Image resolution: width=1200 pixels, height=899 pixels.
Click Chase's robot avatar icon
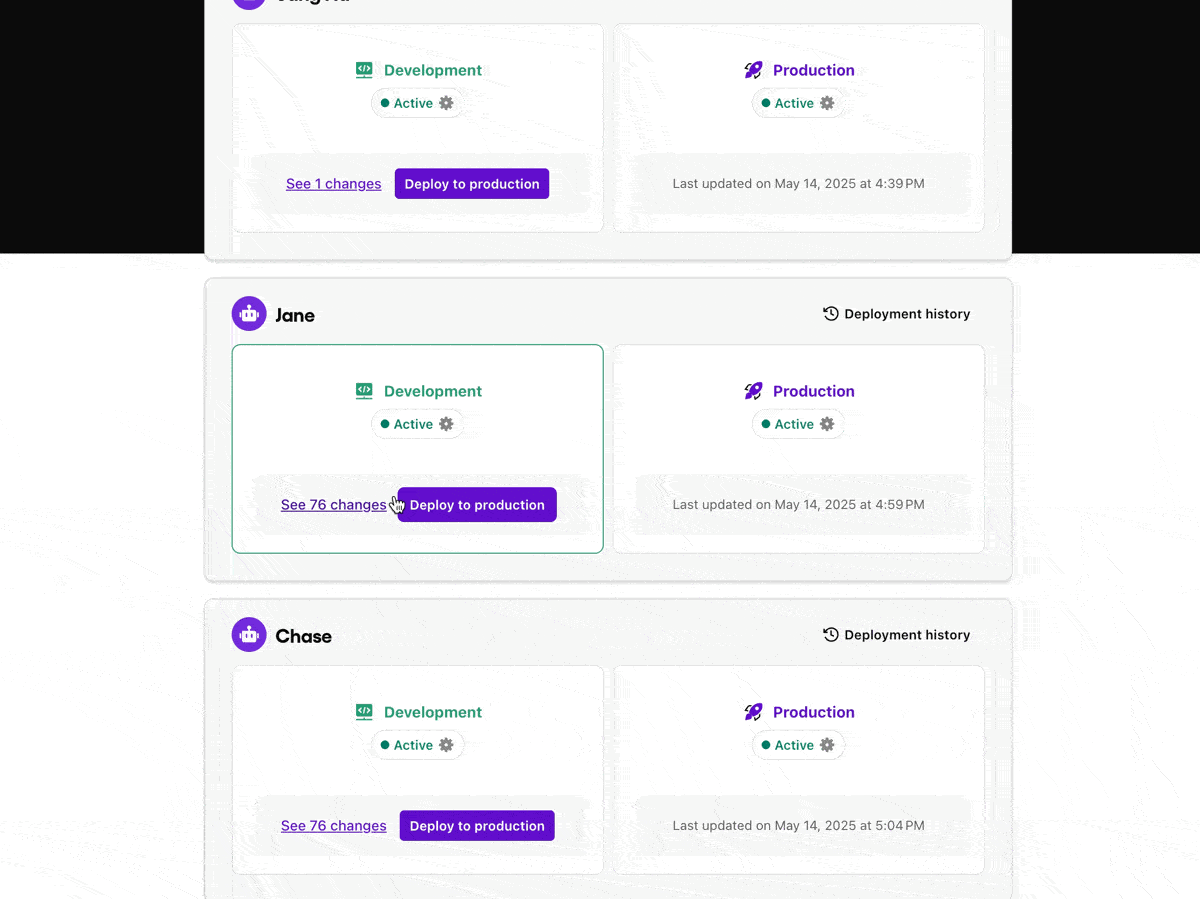pos(248,634)
